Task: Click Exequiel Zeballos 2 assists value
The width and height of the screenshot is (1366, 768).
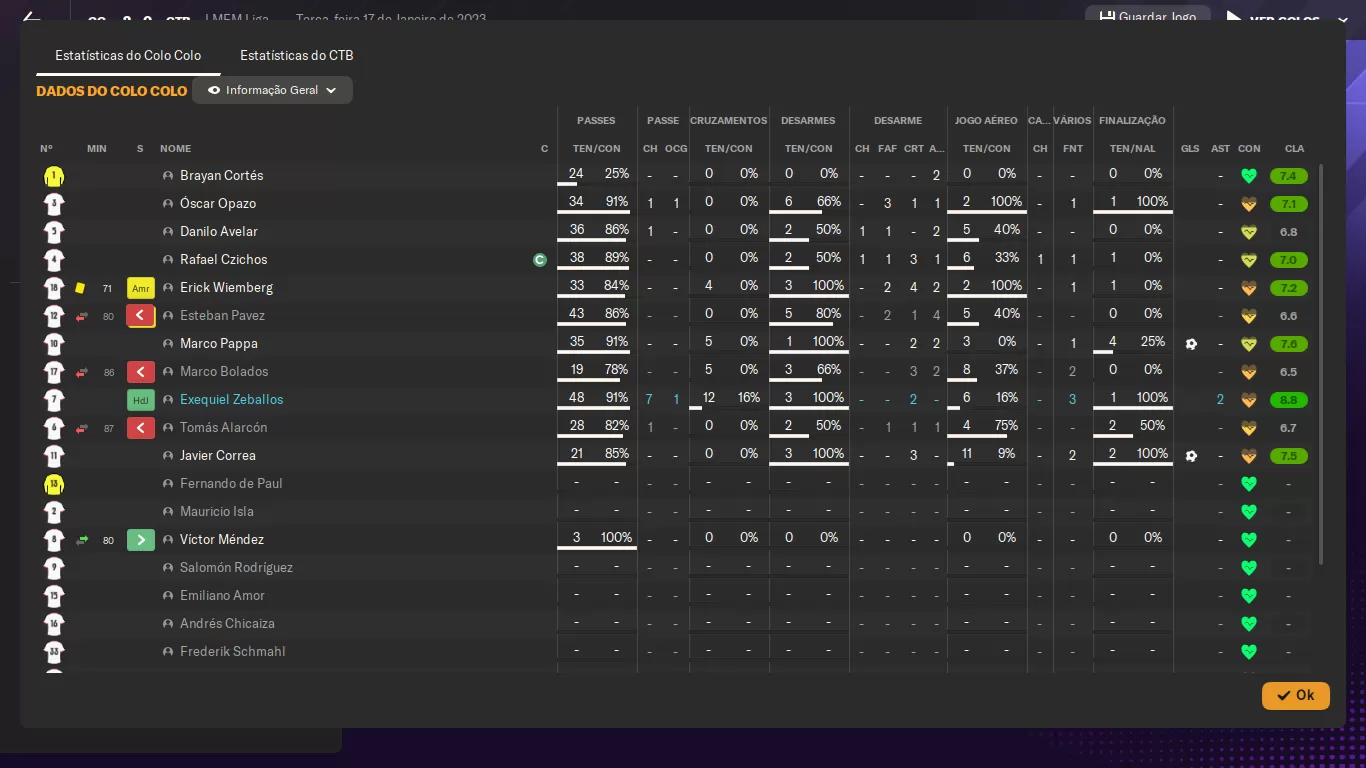Action: pyautogui.click(x=1220, y=400)
